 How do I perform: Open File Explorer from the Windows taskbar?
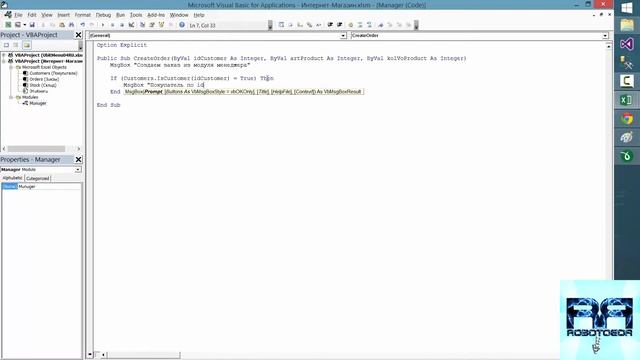coord(627,25)
